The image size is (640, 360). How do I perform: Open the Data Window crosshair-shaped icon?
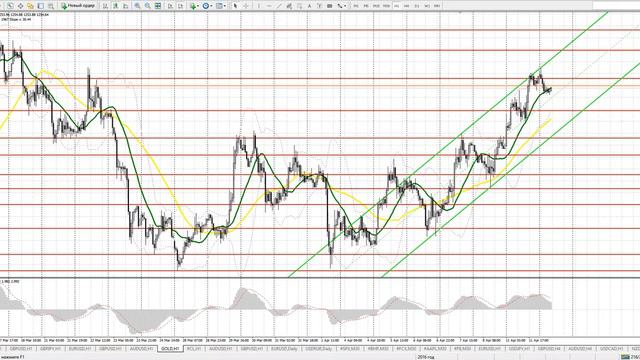[x=20, y=6]
